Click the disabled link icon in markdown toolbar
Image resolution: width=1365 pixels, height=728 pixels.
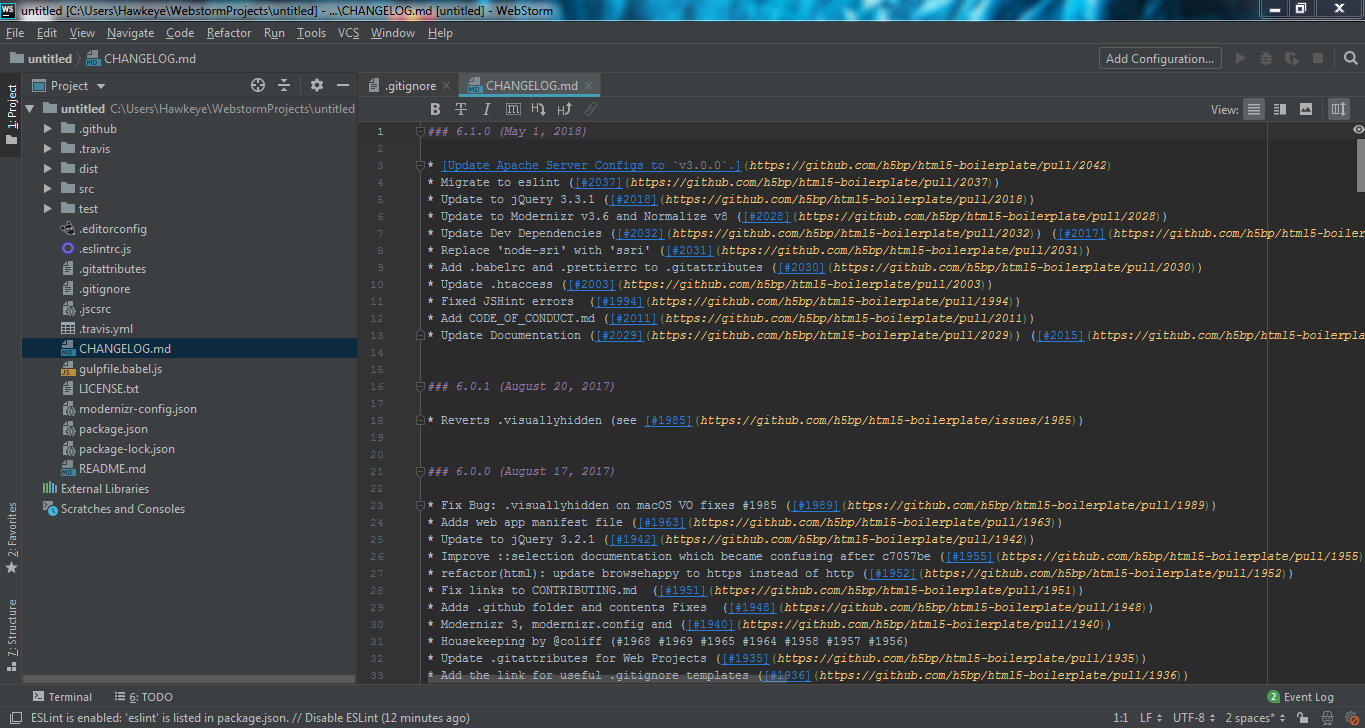pos(591,109)
